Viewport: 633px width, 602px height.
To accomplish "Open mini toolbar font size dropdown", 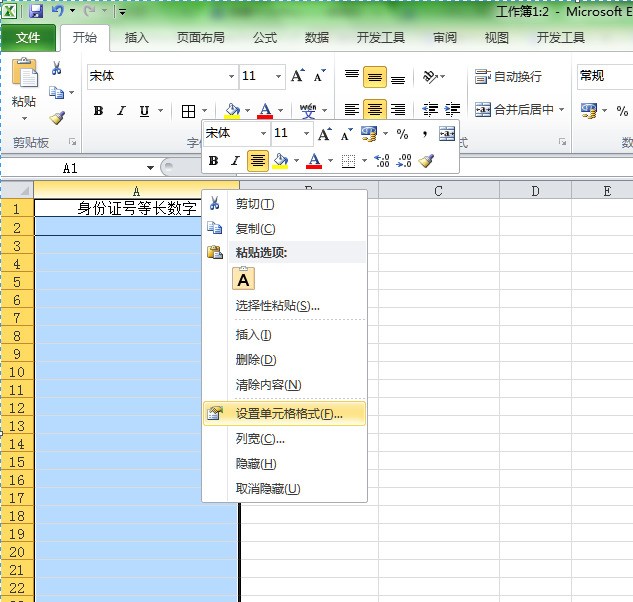I will click(x=306, y=134).
